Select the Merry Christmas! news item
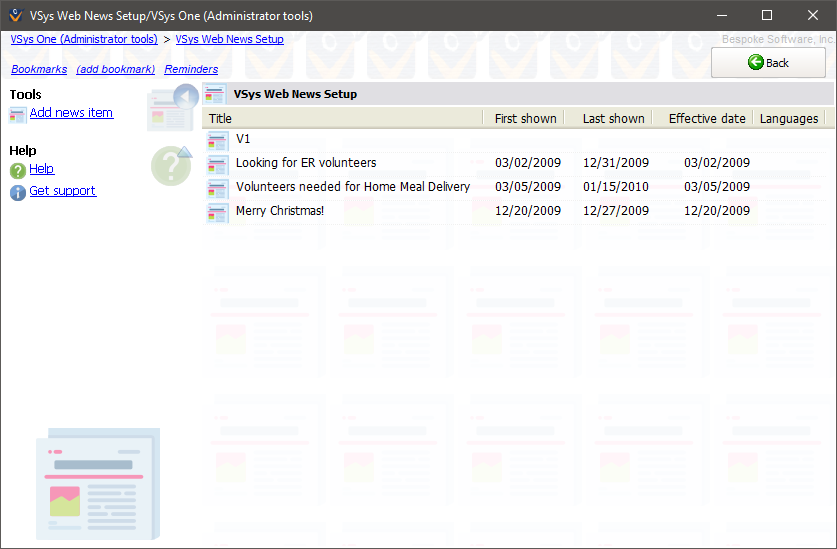This screenshot has width=837, height=549. click(280, 211)
